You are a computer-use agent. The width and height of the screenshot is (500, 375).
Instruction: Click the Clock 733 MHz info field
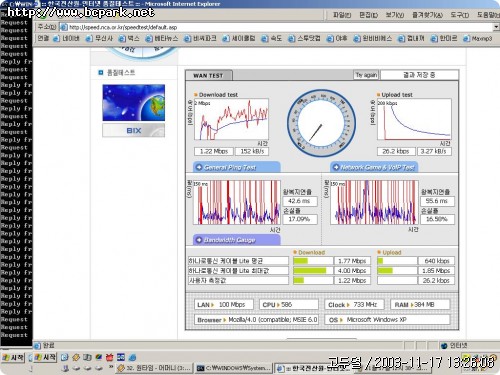pos(354,304)
